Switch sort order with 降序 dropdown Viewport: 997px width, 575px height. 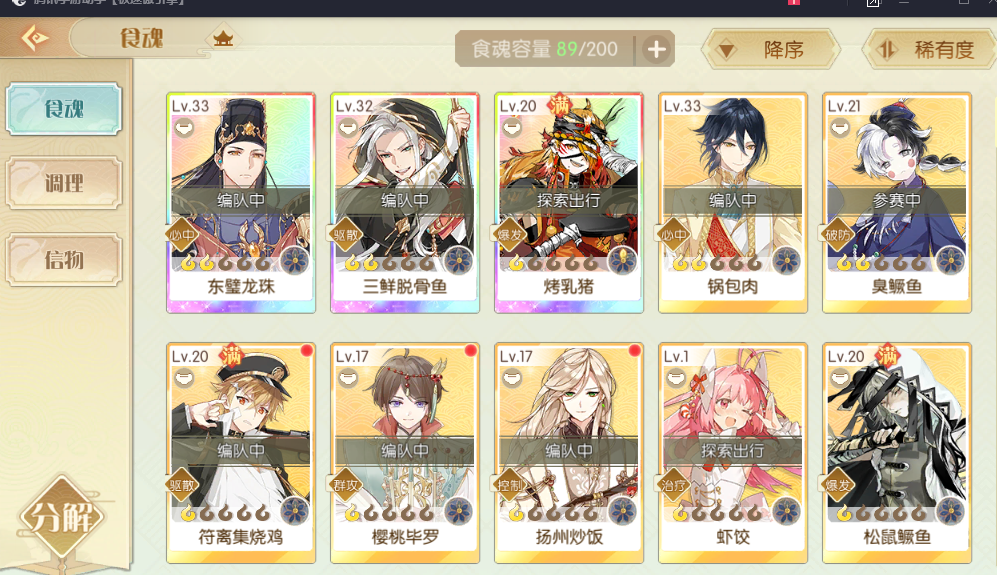[771, 49]
